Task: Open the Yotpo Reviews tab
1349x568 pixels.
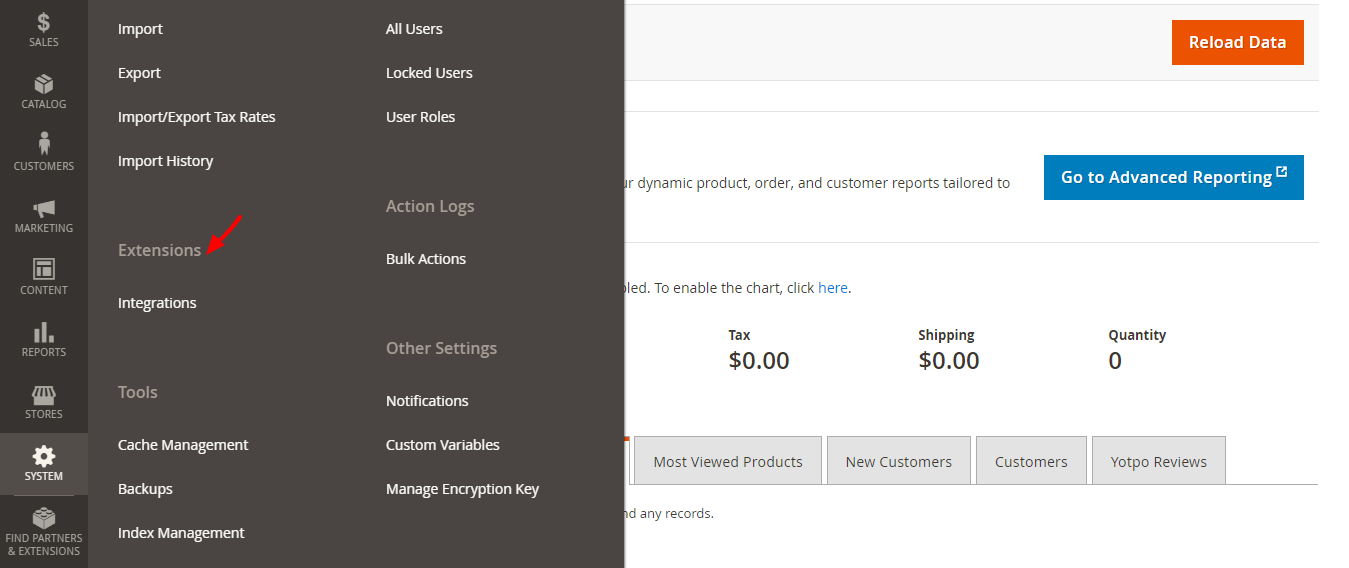Action: click(x=1158, y=461)
